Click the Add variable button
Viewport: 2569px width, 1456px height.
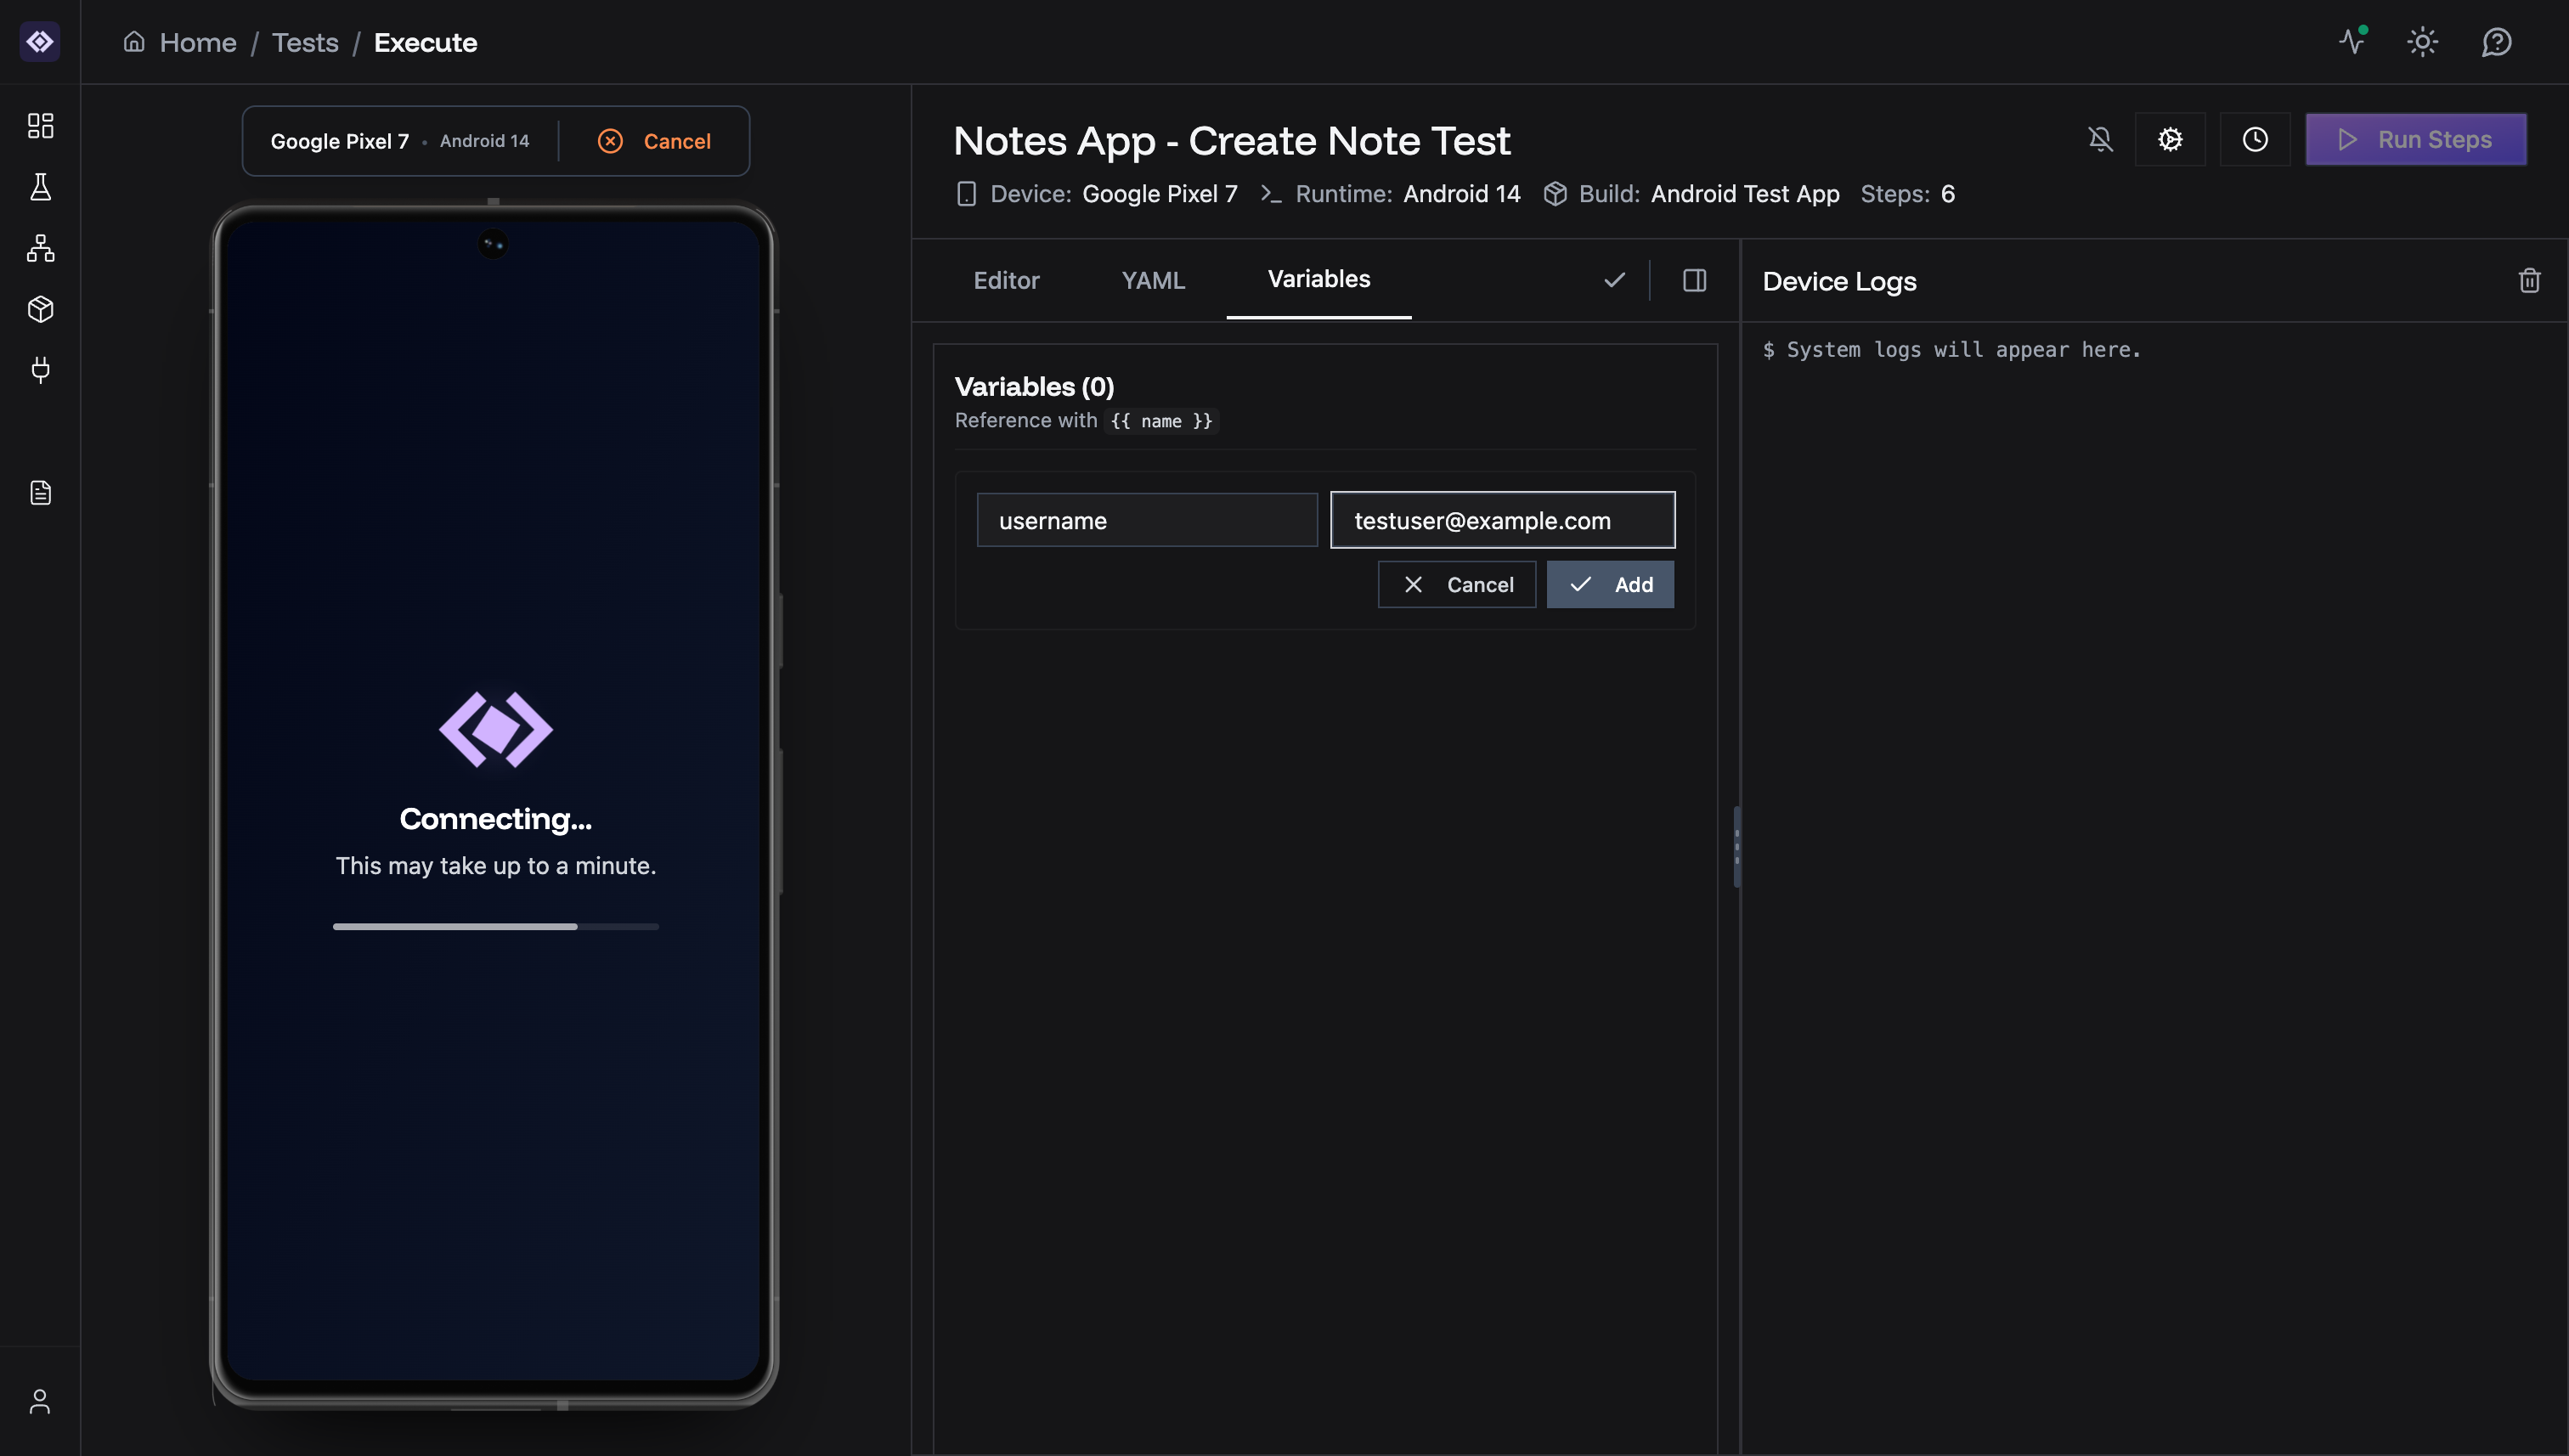1610,585
